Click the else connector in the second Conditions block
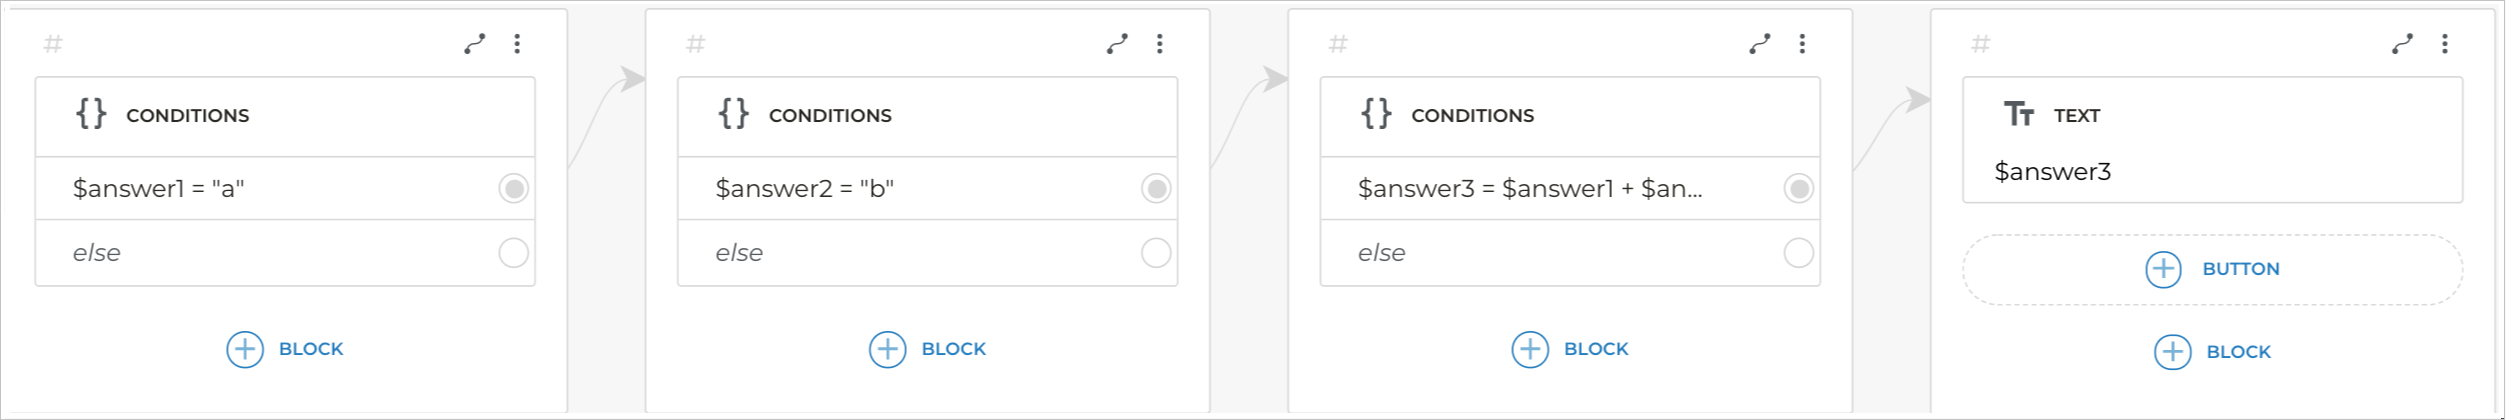The width and height of the screenshot is (2506, 420). [1156, 253]
